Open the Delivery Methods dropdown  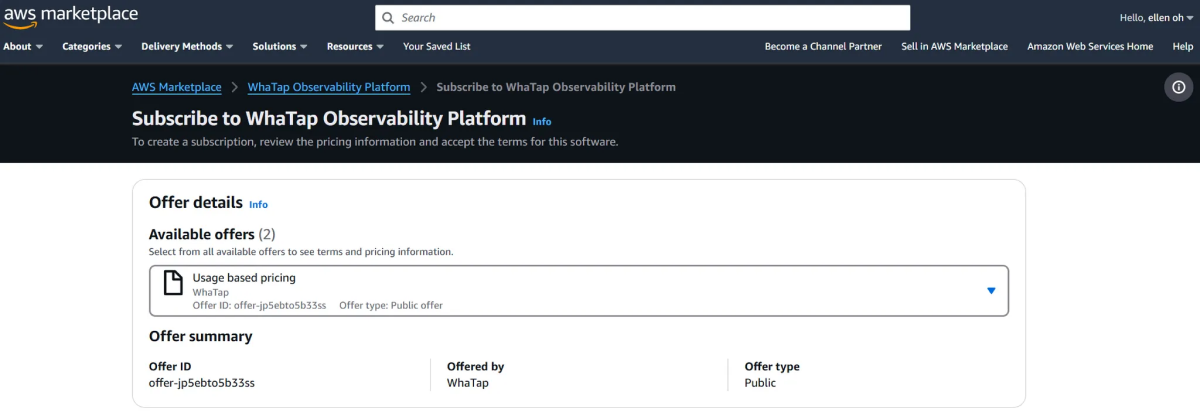pyautogui.click(x=188, y=46)
